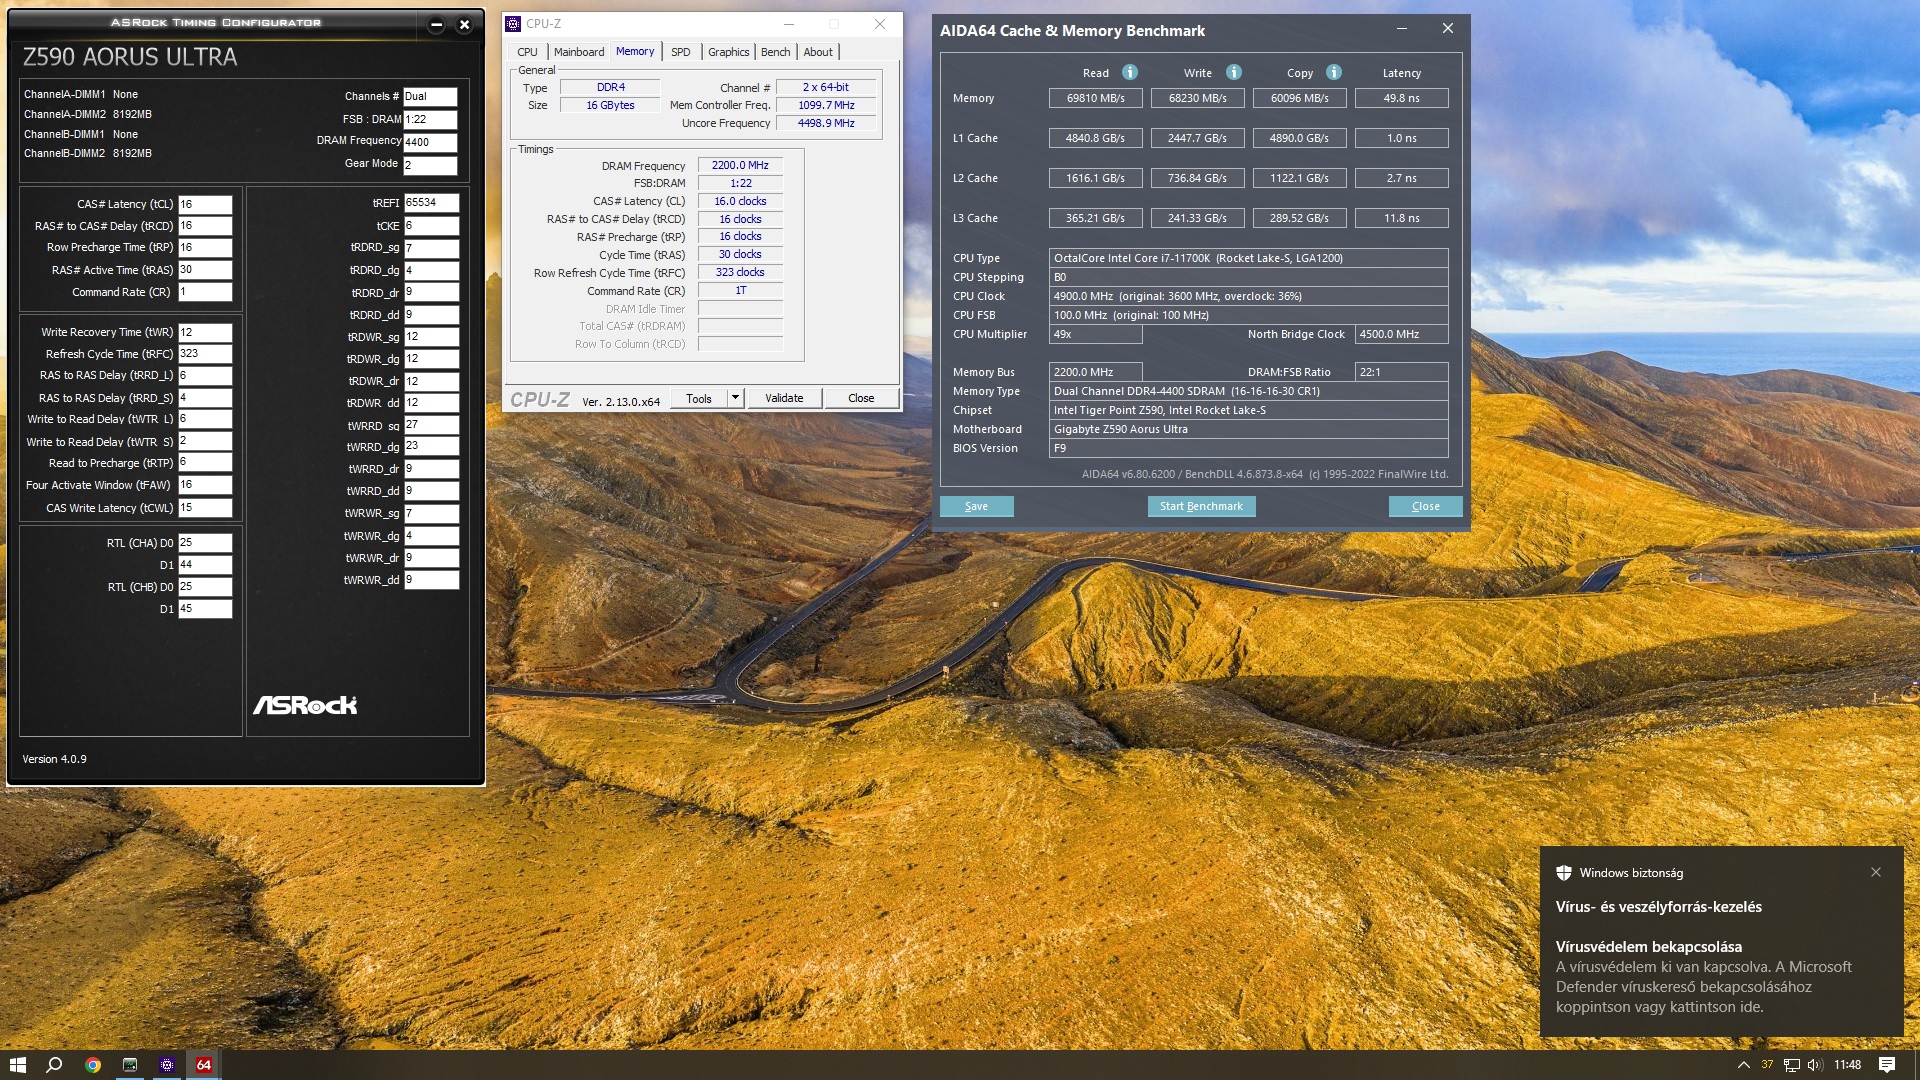Click the tWRWR_dd value field

pos(431,579)
